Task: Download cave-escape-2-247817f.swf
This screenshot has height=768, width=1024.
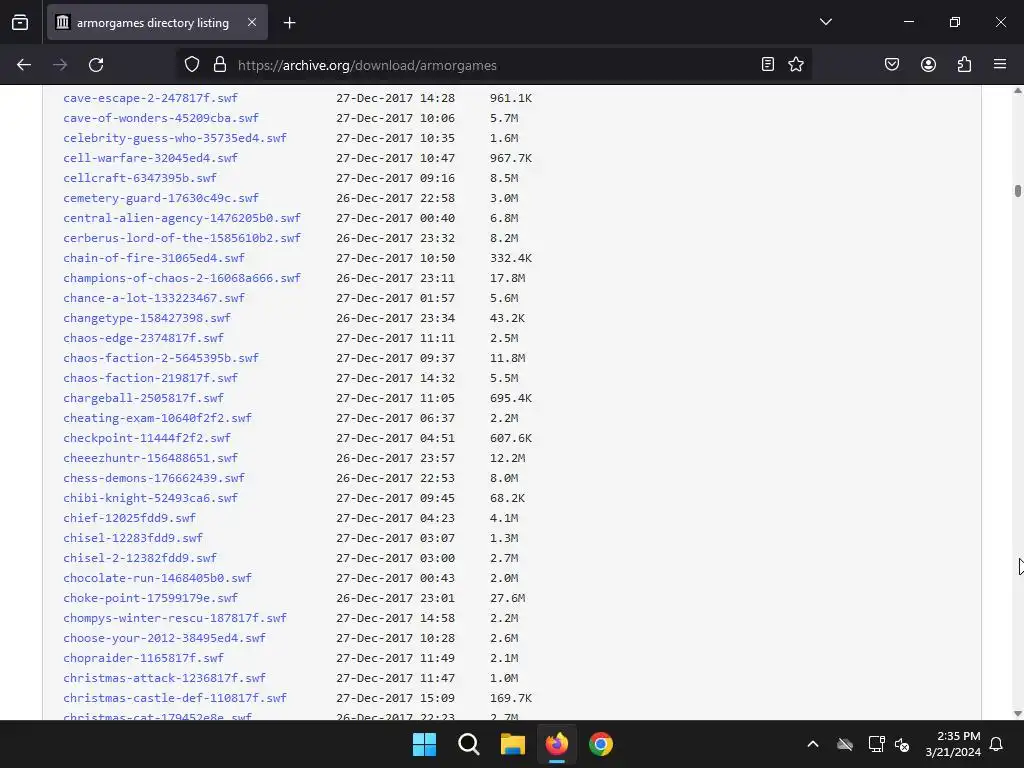Action: 150,98
